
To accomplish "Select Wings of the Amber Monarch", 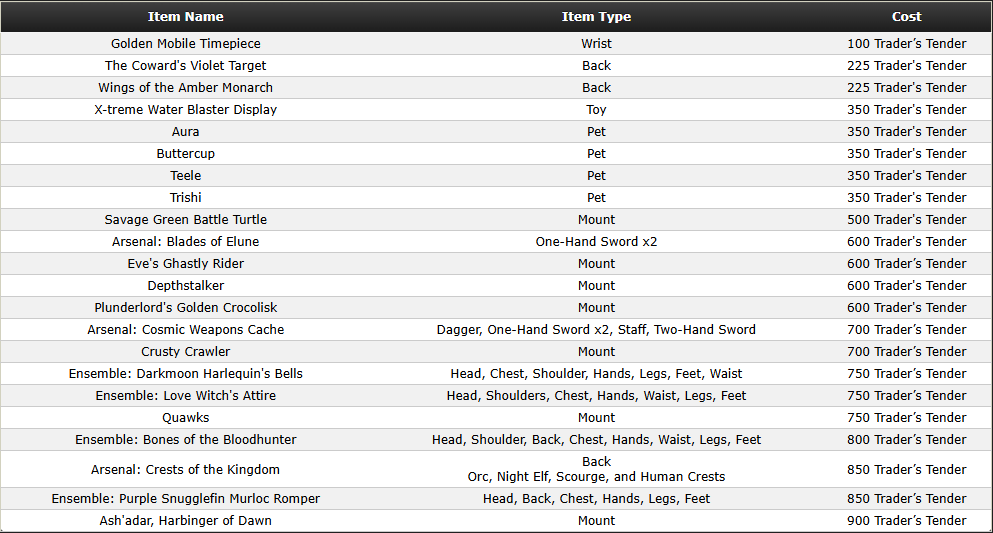I will coord(186,88).
